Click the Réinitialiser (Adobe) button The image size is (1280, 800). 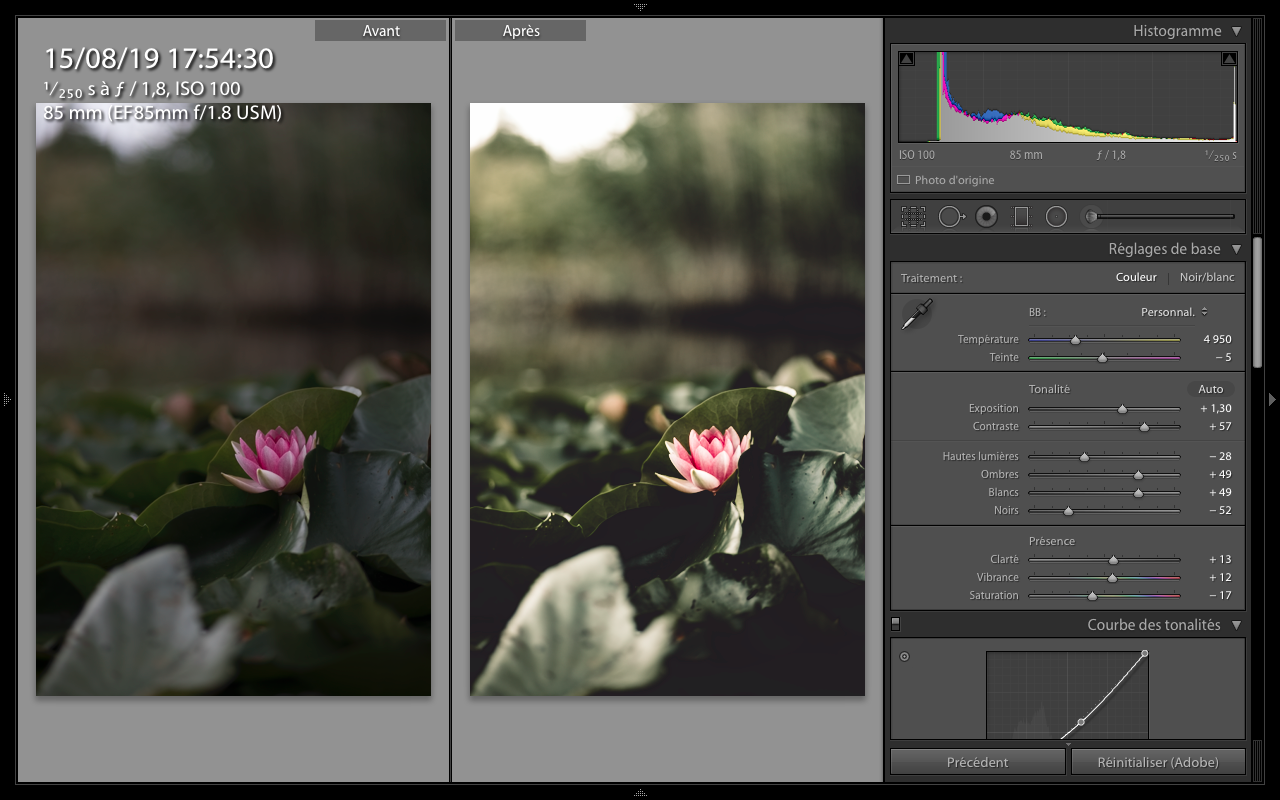[x=1158, y=762]
